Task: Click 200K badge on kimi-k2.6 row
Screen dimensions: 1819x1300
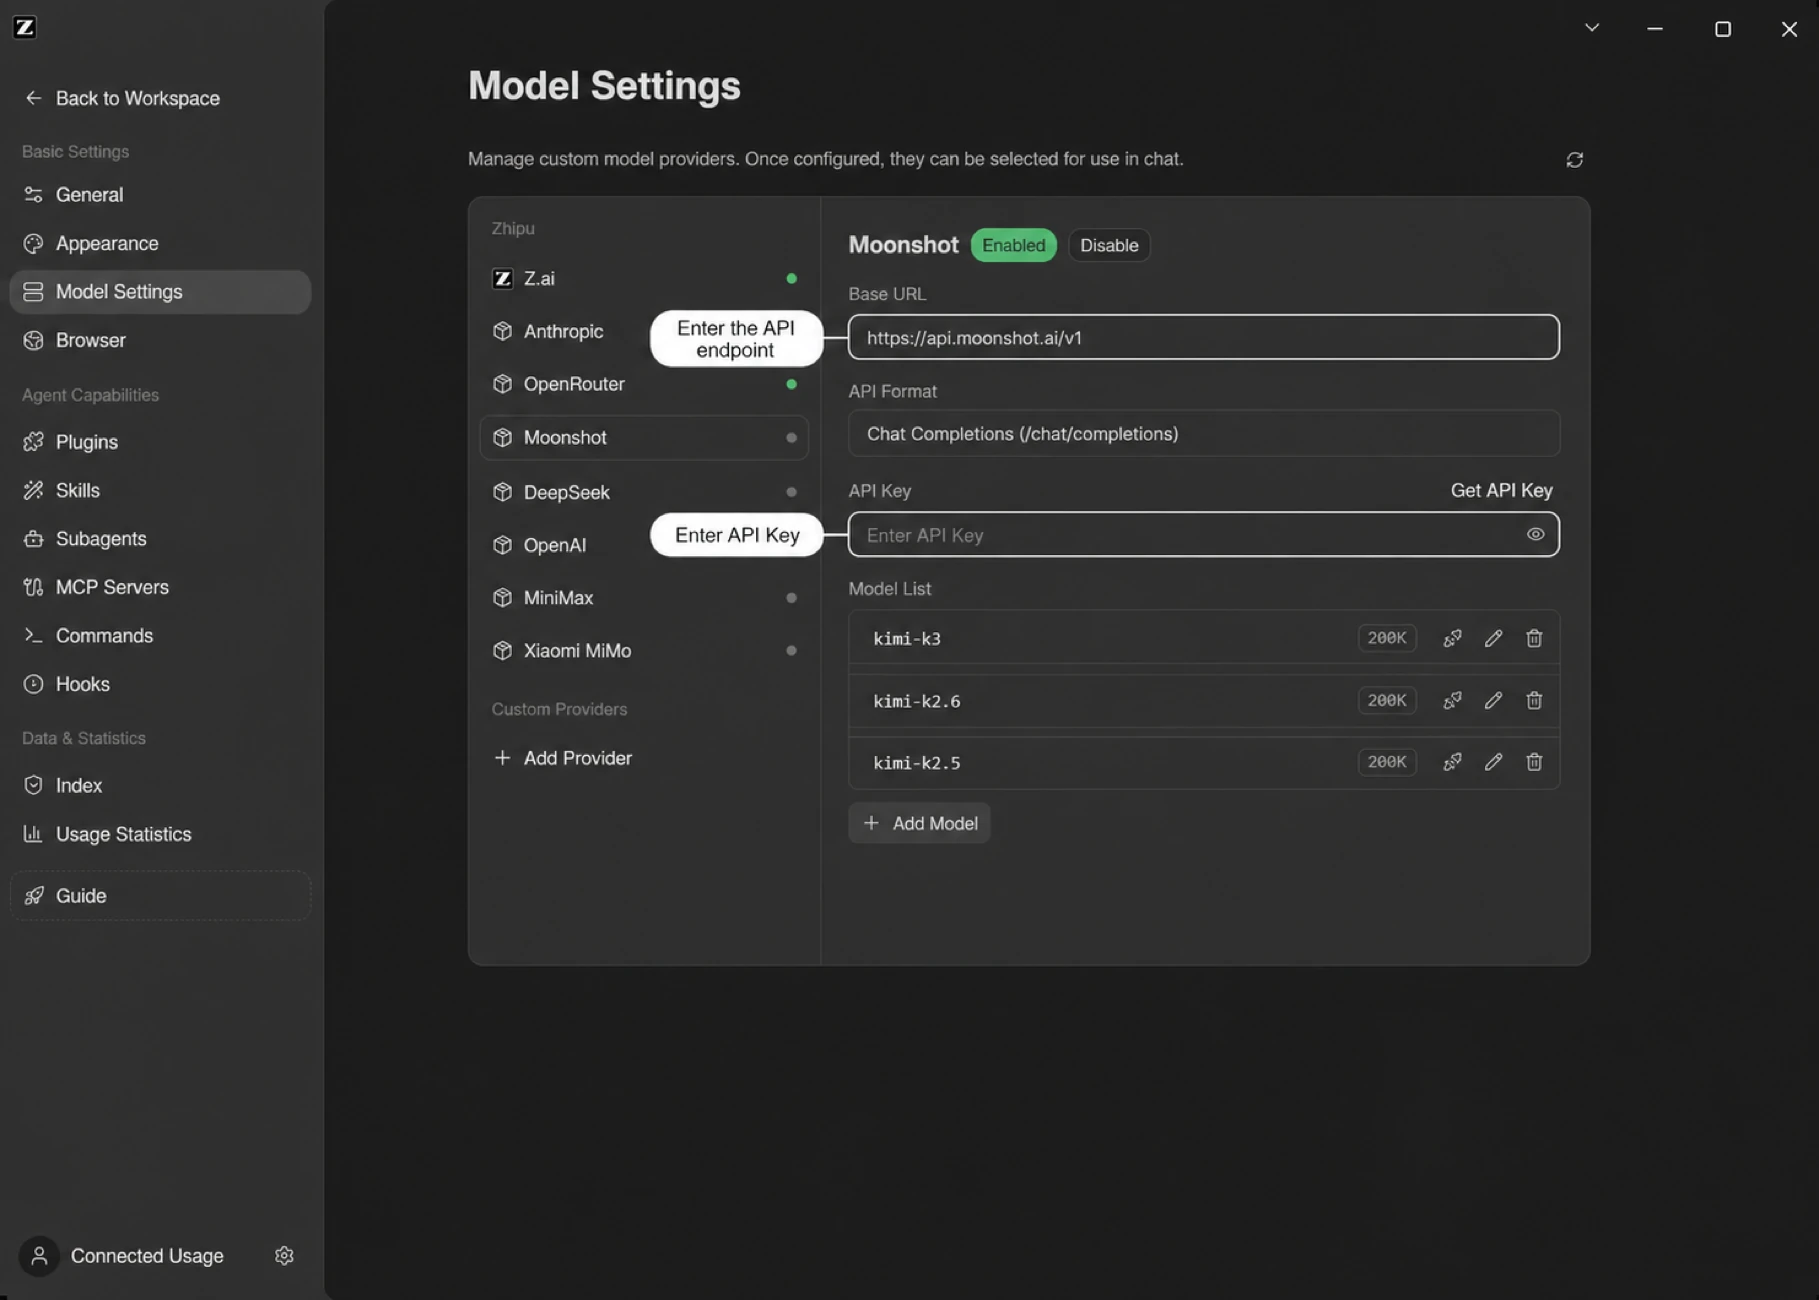Action: [x=1387, y=700]
